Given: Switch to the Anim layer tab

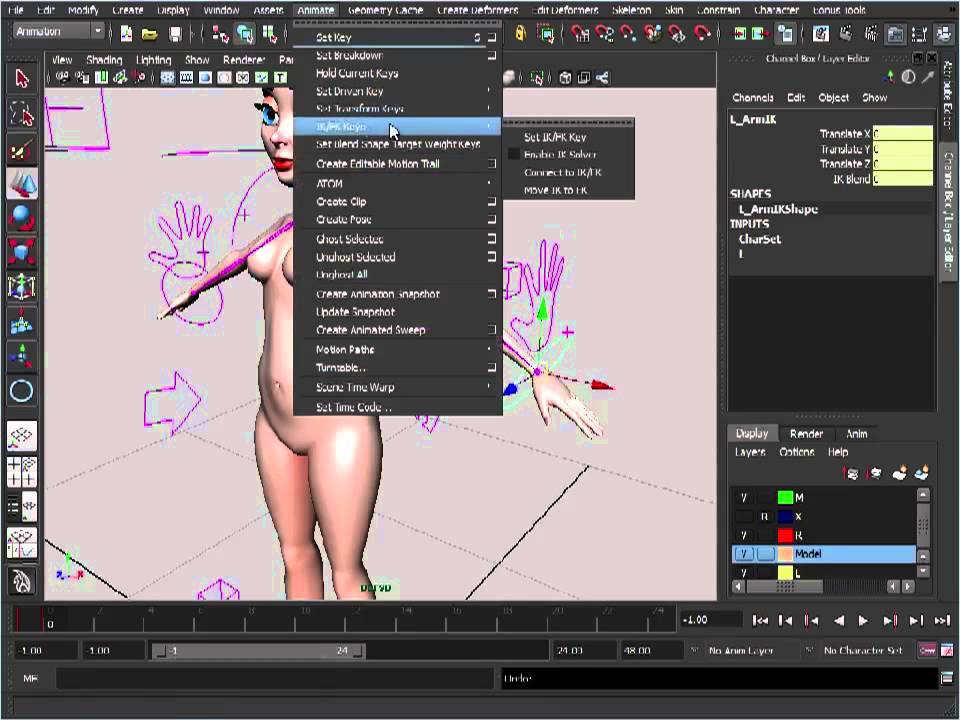Looking at the screenshot, I should [857, 433].
